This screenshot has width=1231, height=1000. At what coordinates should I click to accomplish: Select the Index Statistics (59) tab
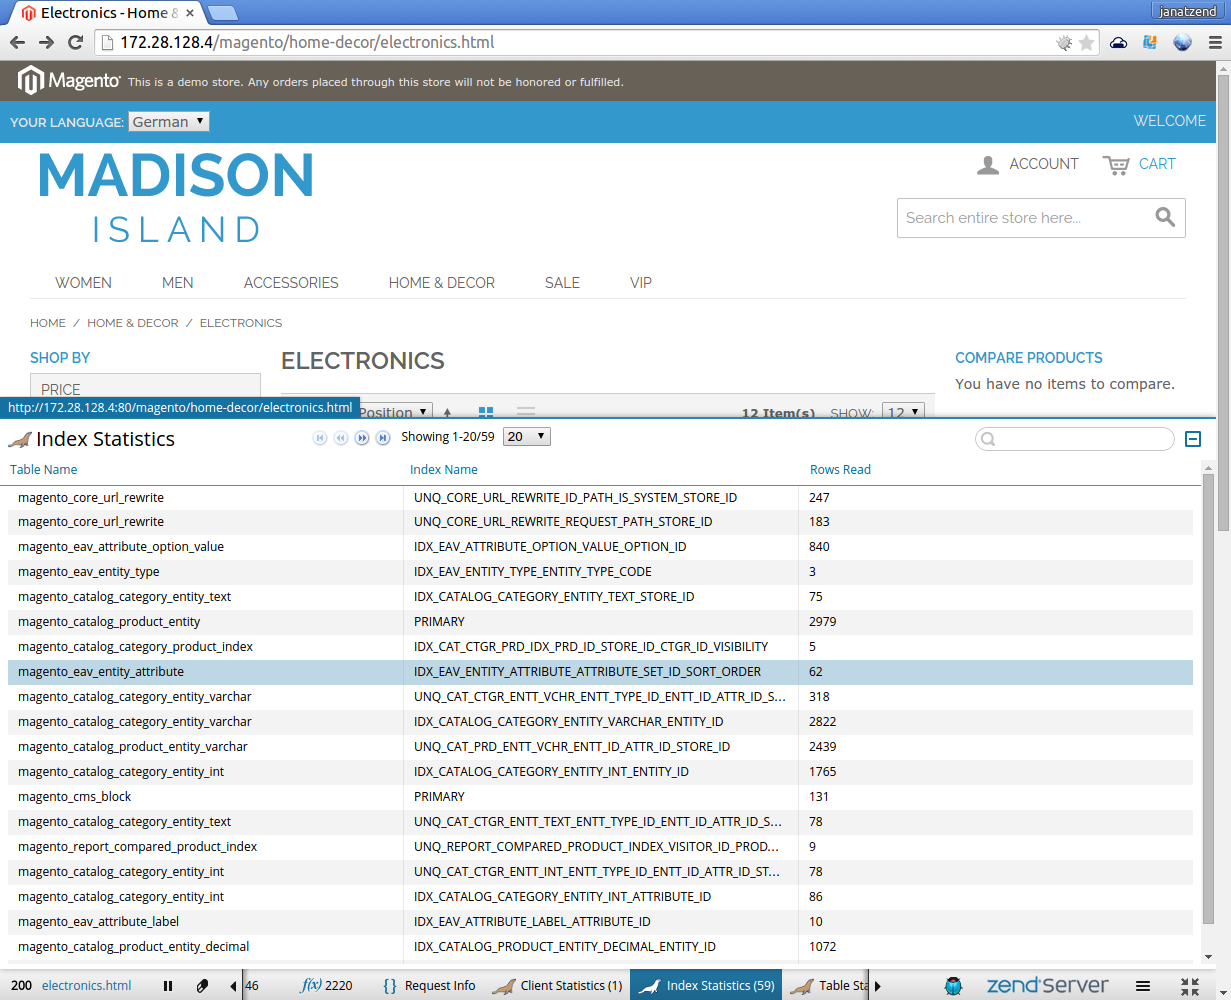pos(706,986)
